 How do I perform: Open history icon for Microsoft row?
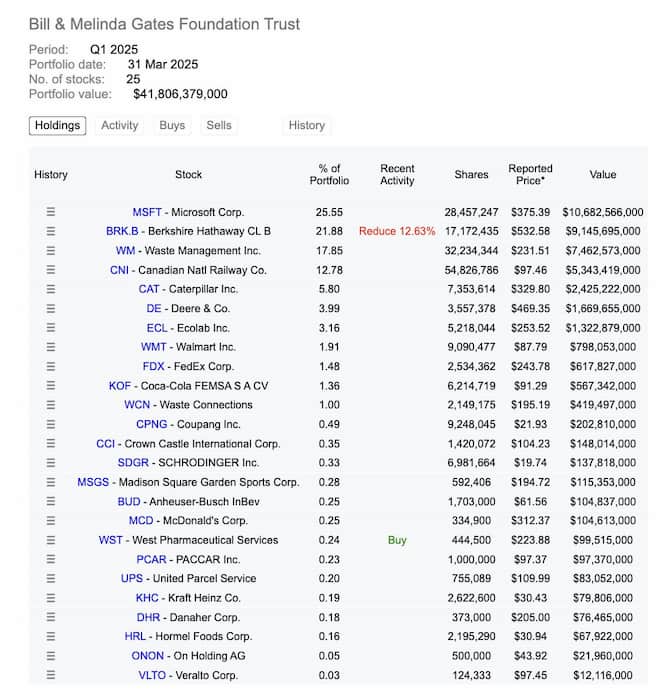[x=51, y=212]
